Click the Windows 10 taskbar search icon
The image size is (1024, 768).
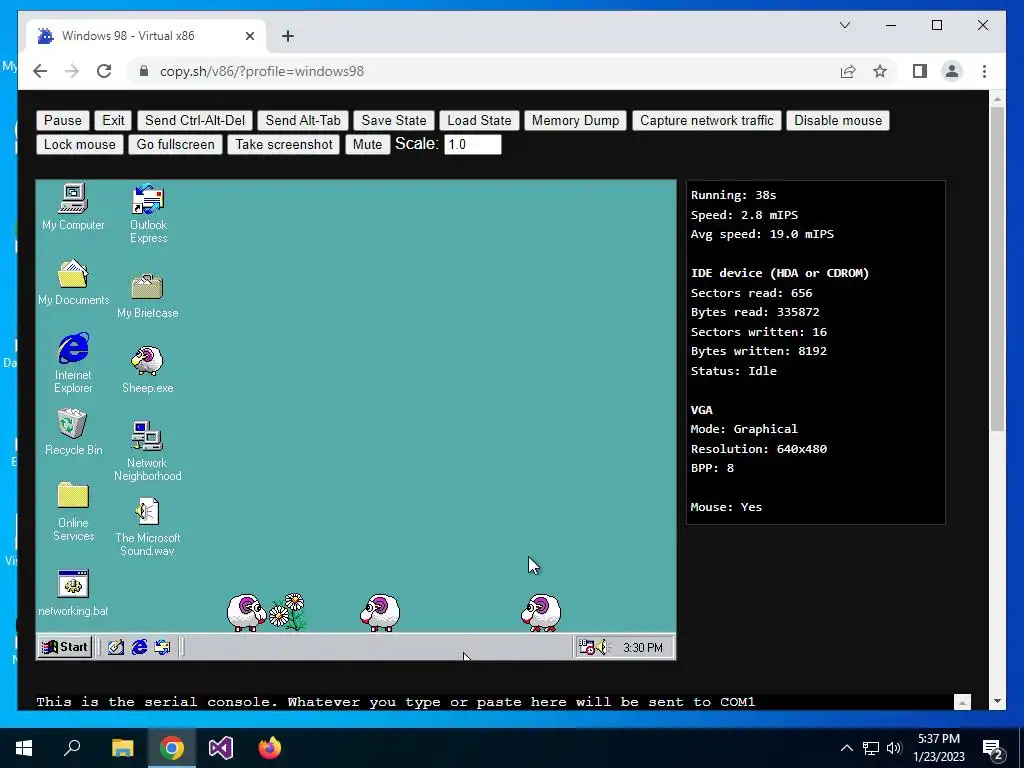tap(72, 748)
